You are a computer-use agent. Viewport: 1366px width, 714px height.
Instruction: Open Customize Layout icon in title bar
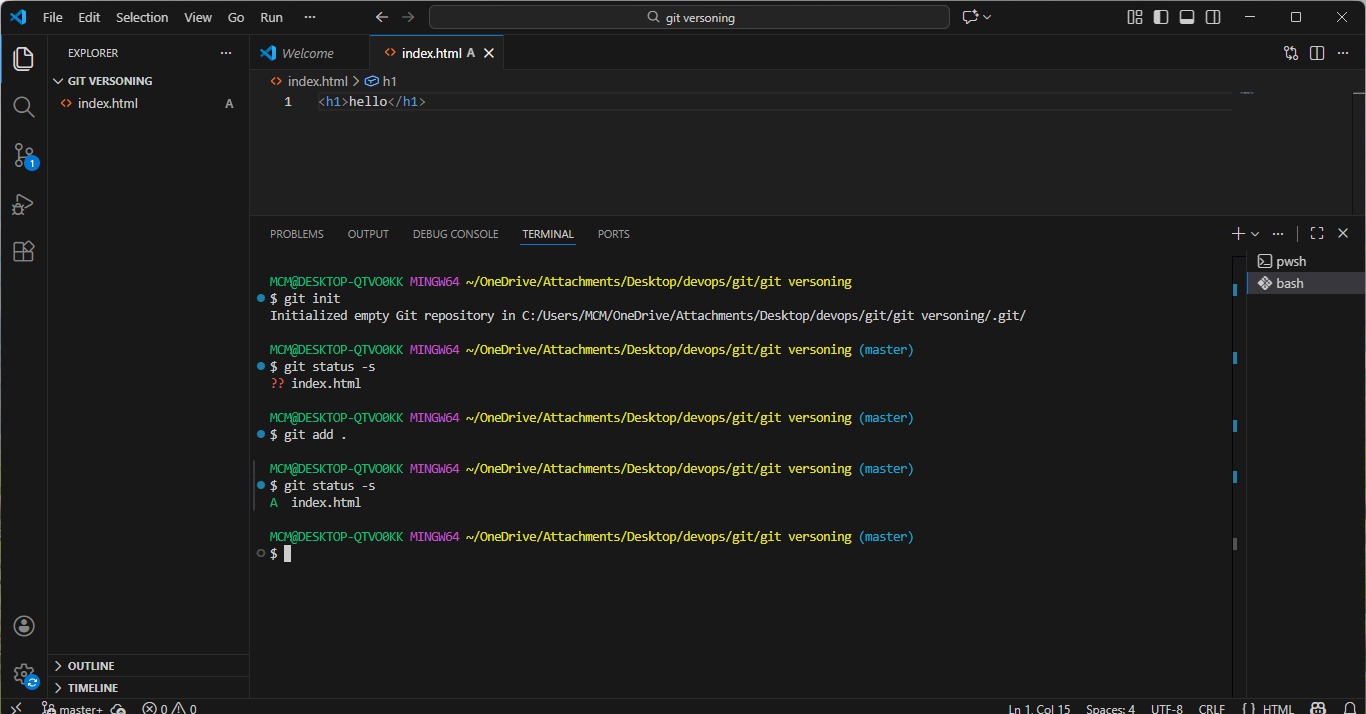pyautogui.click(x=1135, y=17)
